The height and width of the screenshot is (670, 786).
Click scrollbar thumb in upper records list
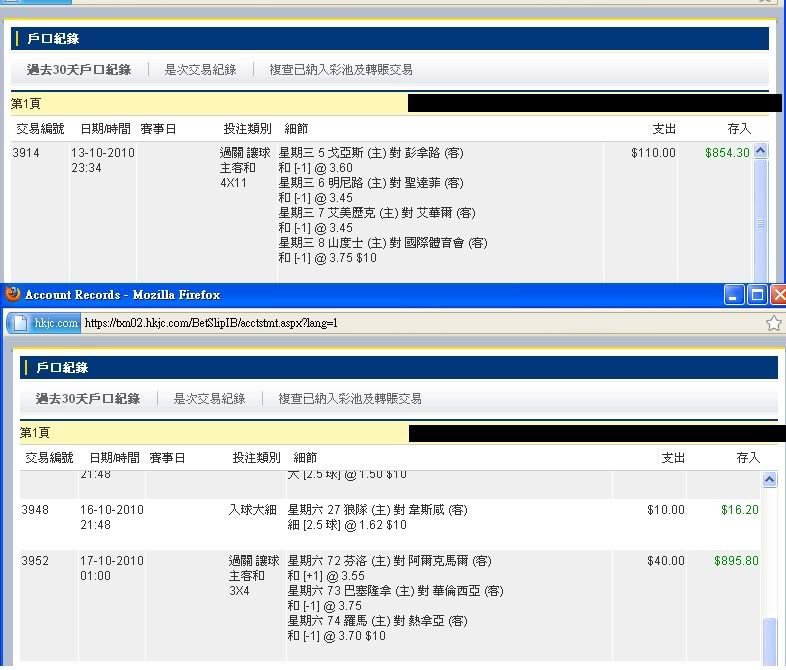coord(761,223)
